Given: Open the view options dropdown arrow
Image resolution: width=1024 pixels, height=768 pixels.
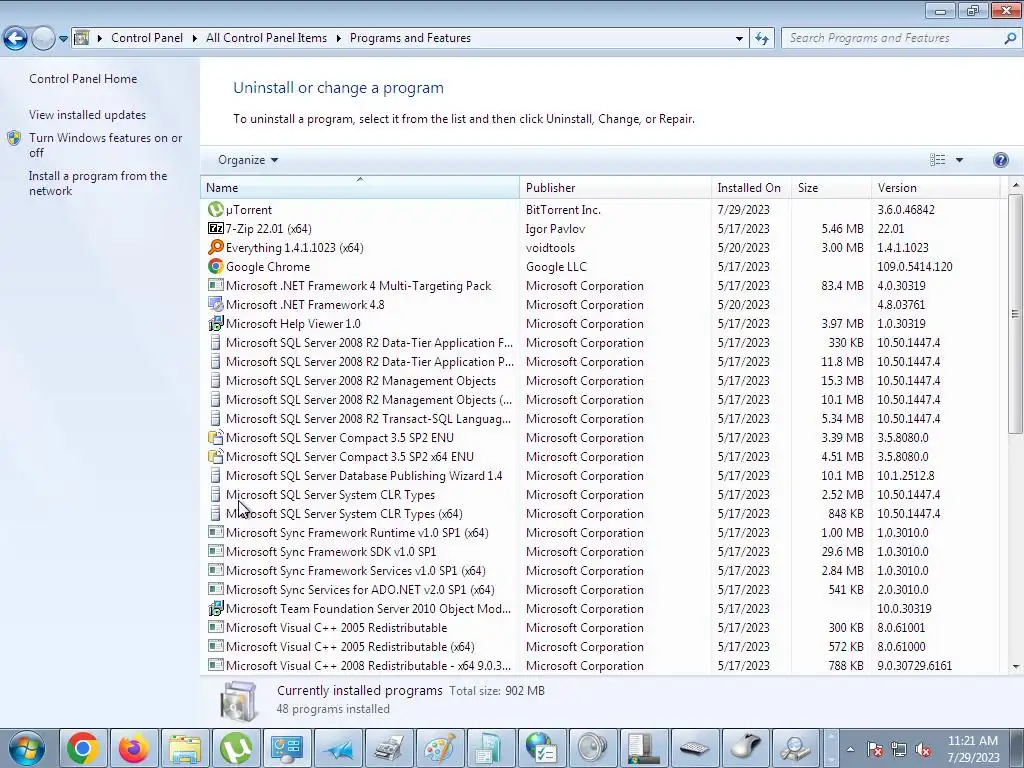Looking at the screenshot, I should coord(959,160).
